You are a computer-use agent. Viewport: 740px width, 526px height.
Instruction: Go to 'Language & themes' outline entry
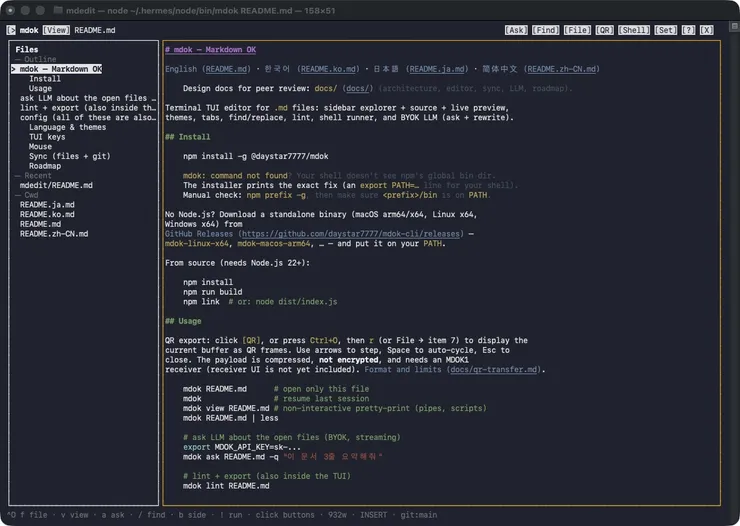[x=67, y=127]
